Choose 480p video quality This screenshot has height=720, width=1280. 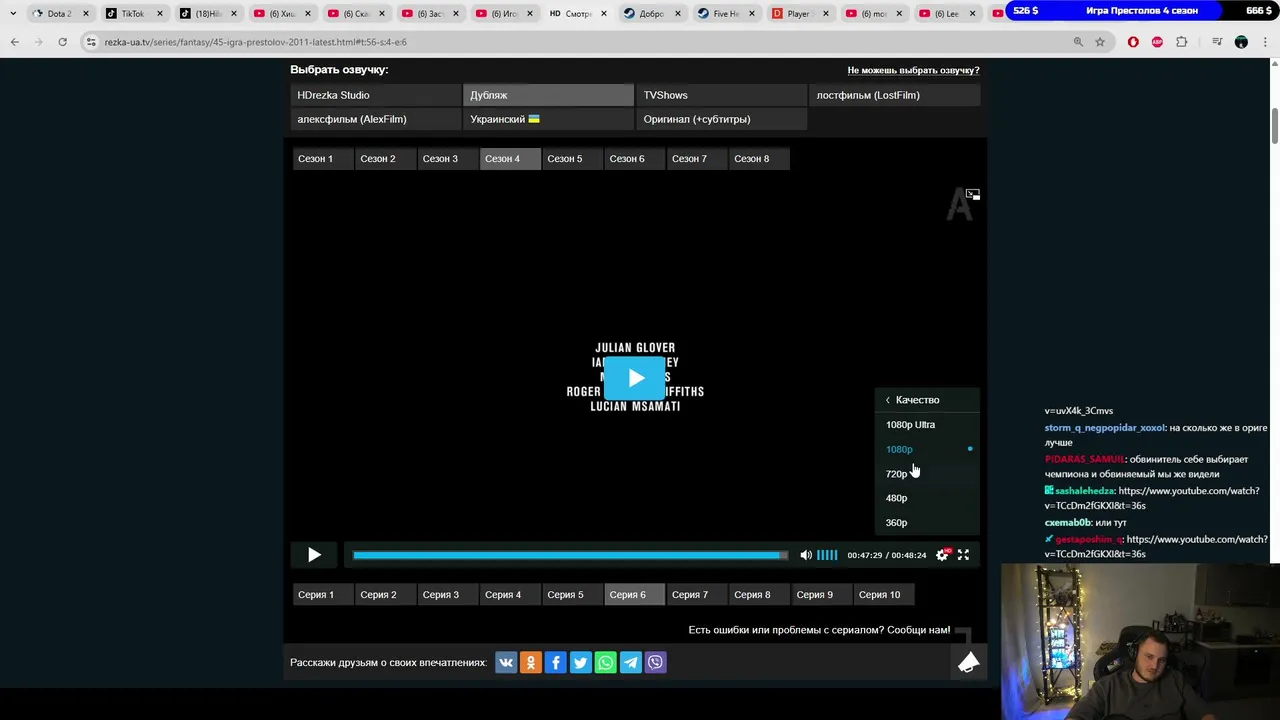coord(927,498)
